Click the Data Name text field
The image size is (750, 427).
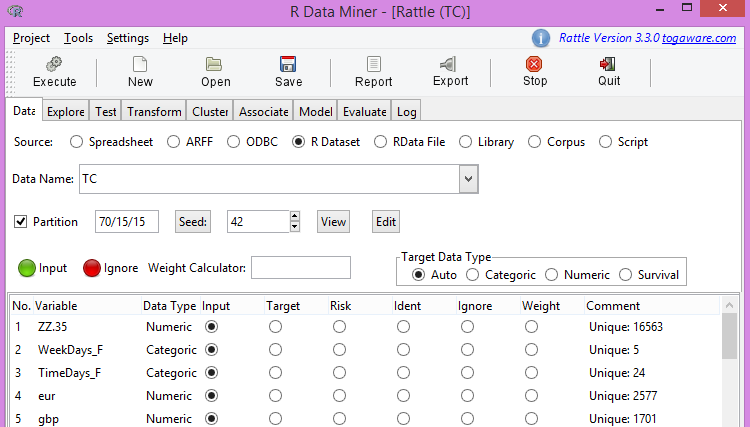tap(269, 179)
